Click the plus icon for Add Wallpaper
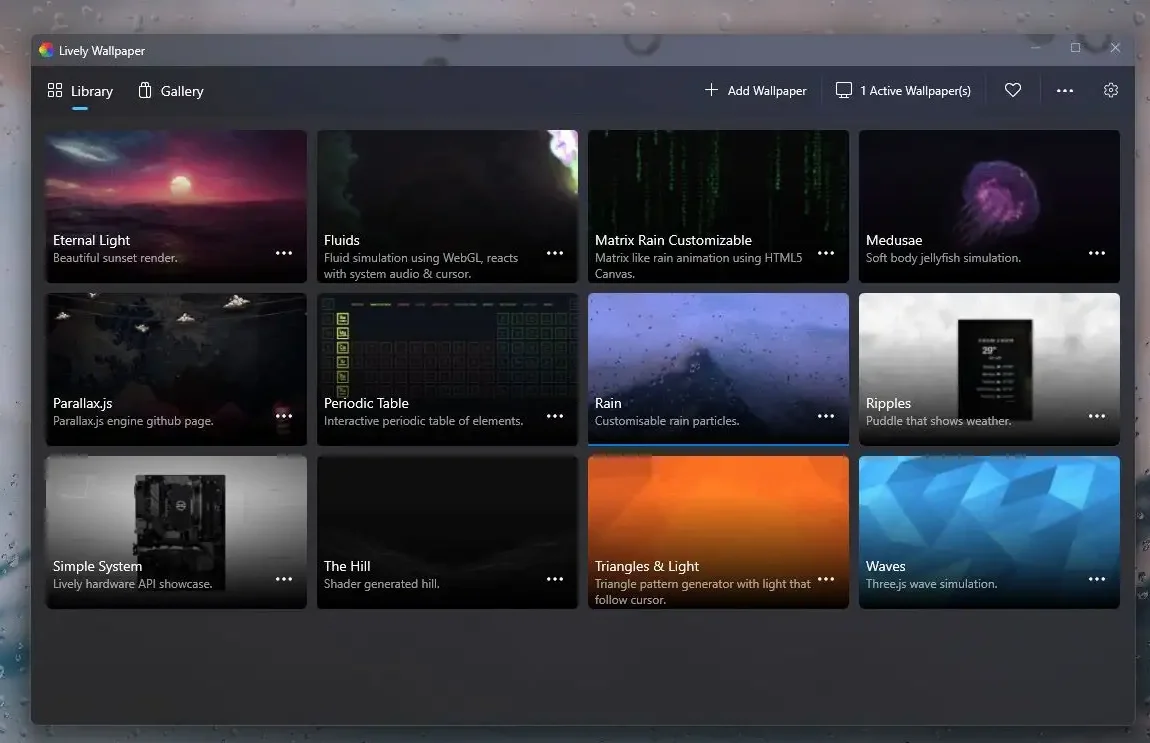 711,90
